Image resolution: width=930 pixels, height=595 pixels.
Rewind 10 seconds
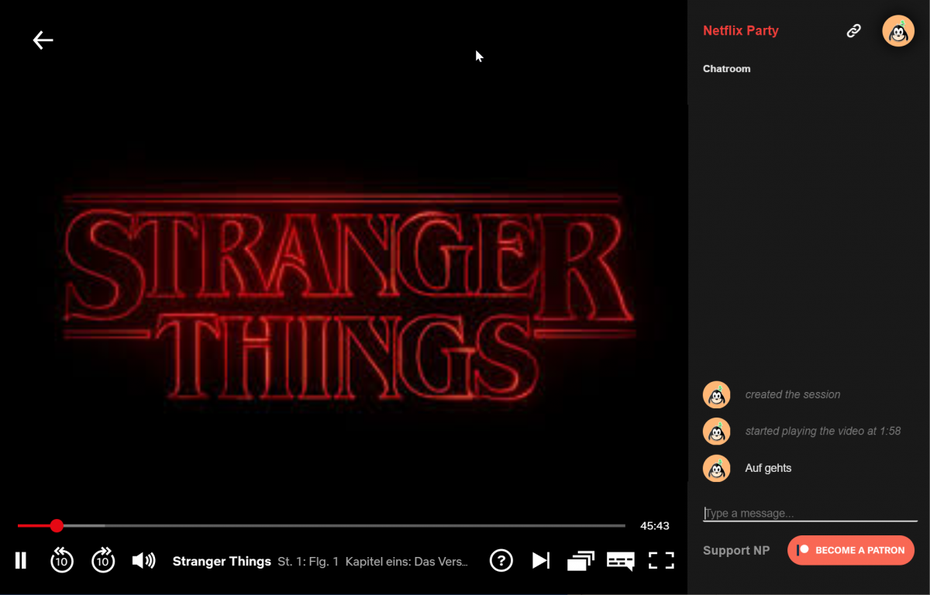pyautogui.click(x=62, y=560)
